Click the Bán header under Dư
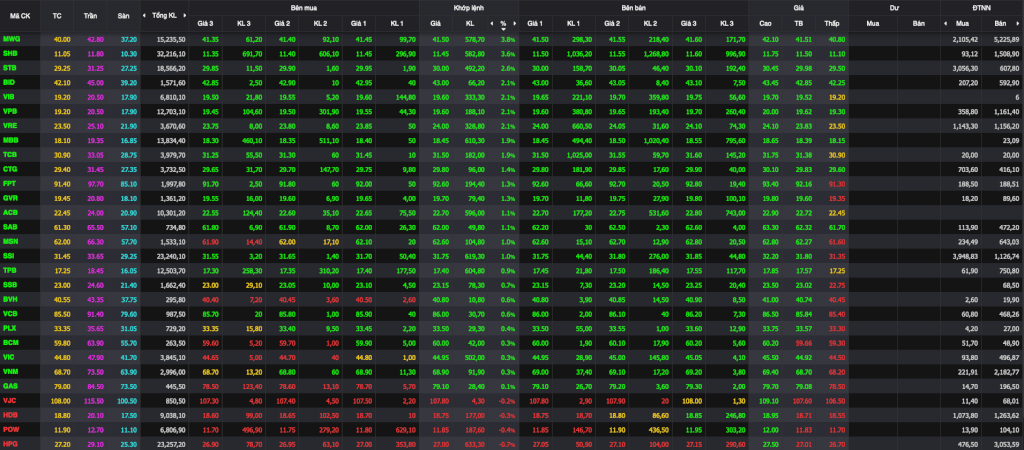This screenshot has height=450, width=1024. point(920,24)
